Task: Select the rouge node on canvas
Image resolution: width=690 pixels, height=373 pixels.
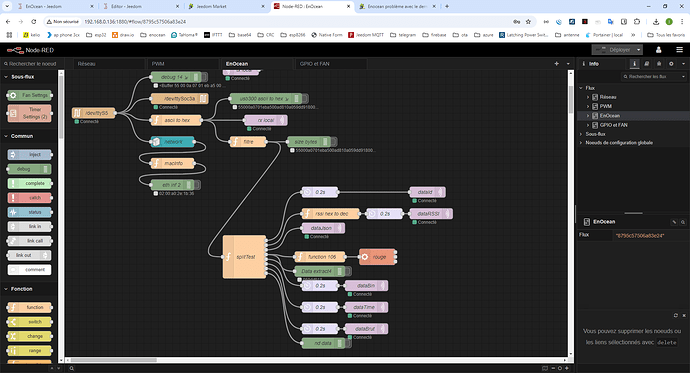Action: point(377,257)
